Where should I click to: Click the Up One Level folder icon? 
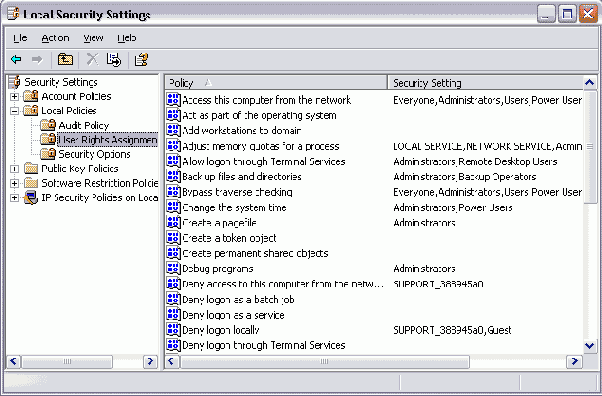[x=65, y=60]
